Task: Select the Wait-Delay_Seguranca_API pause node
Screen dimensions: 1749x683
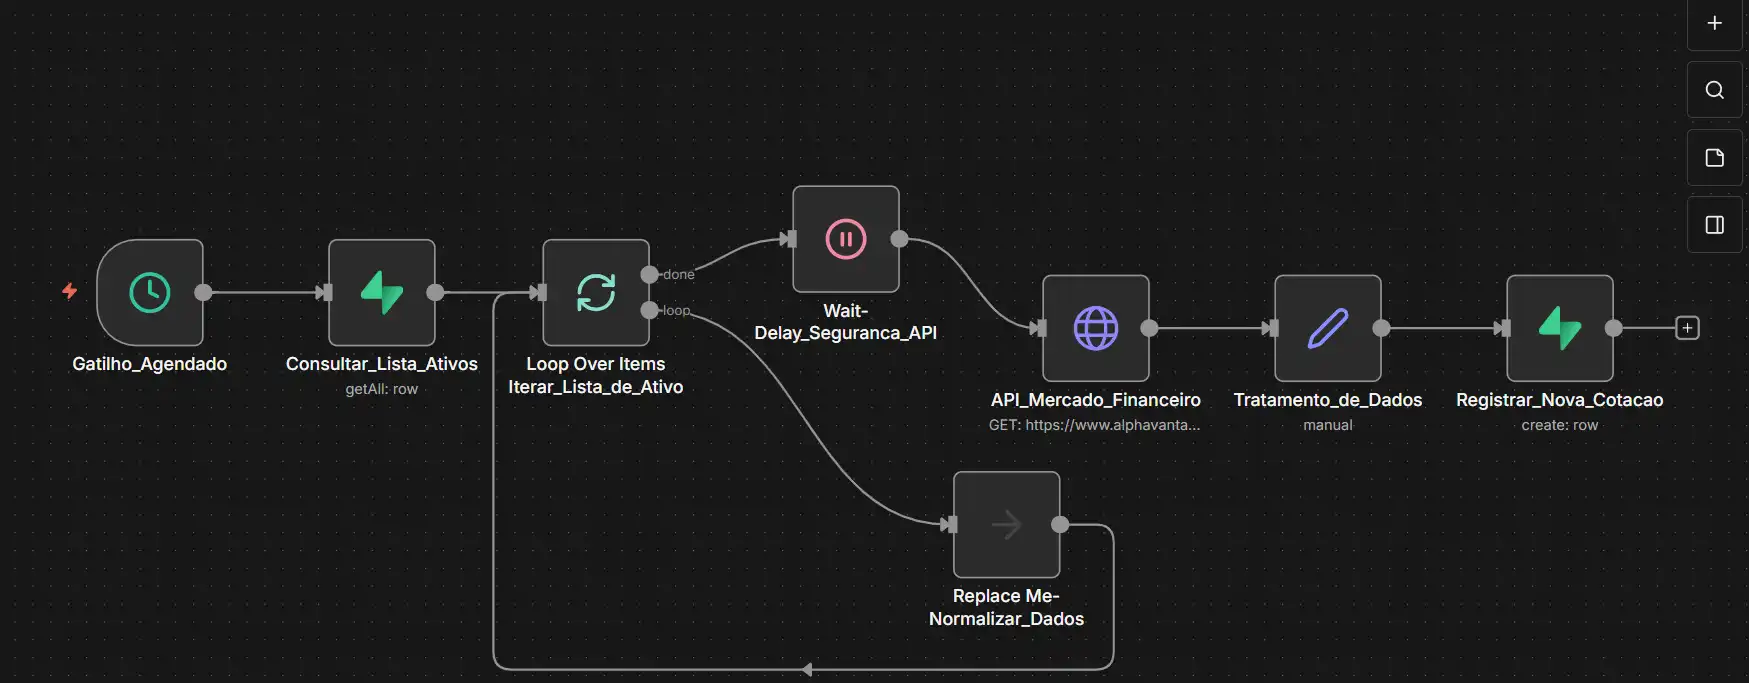Action: (x=846, y=239)
